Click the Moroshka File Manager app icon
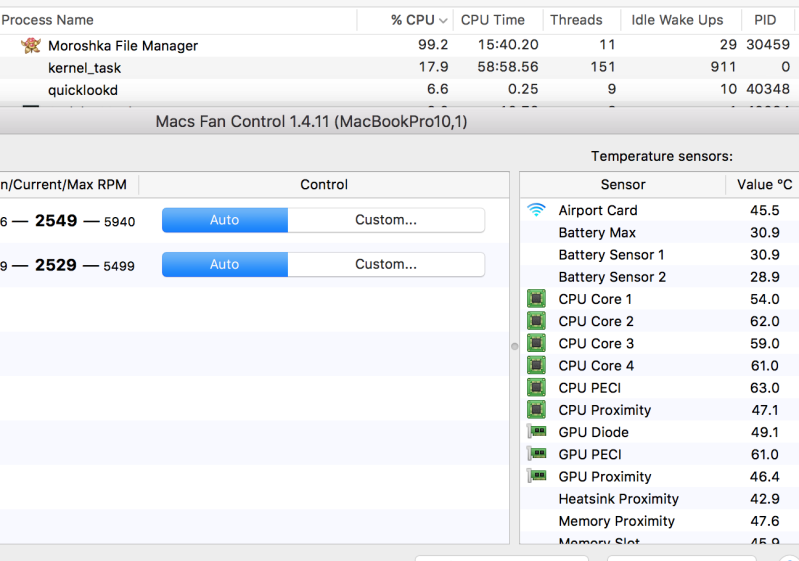Viewport: 799px width, 561px height. click(31, 45)
